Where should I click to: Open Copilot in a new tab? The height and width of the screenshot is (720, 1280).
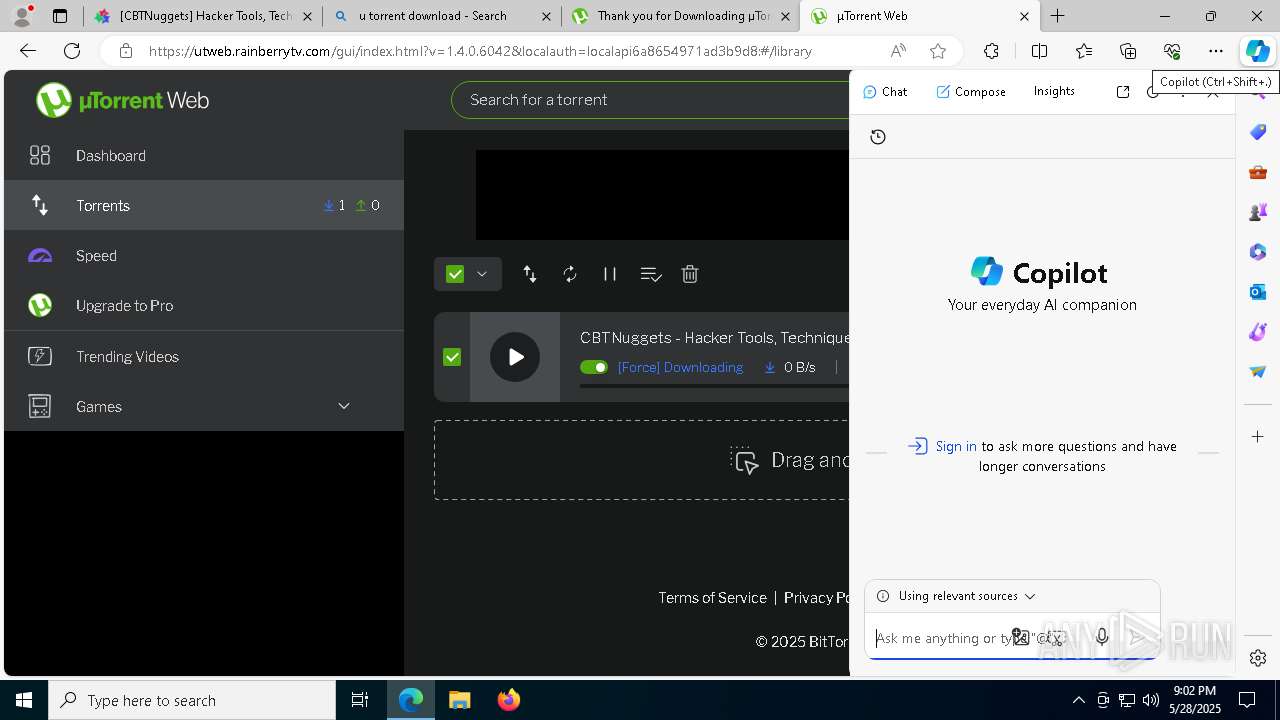coord(1123,92)
